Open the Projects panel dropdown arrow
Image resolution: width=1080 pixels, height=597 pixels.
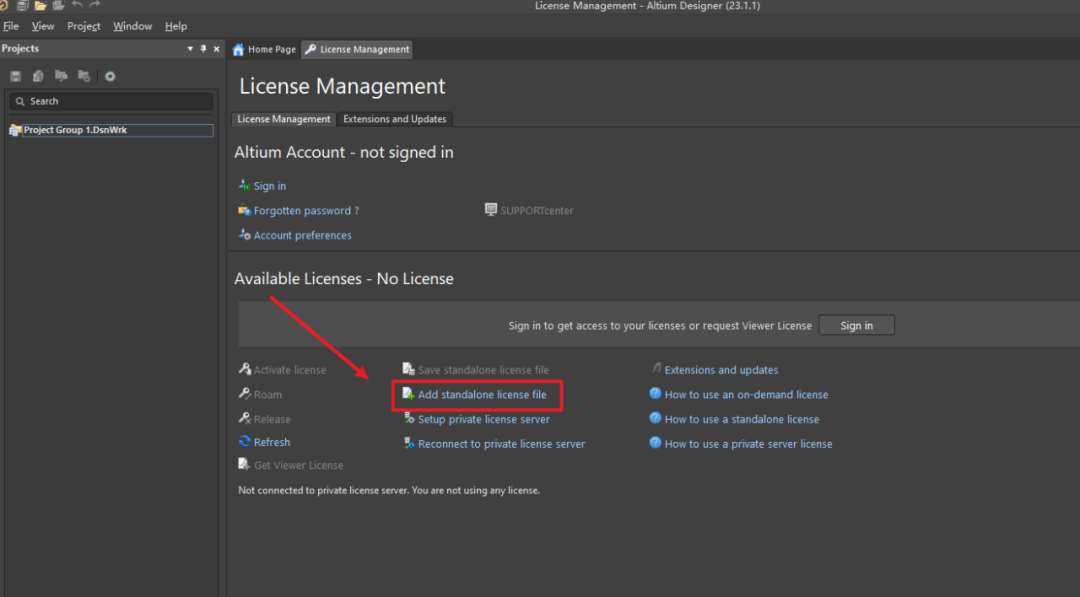[190, 49]
